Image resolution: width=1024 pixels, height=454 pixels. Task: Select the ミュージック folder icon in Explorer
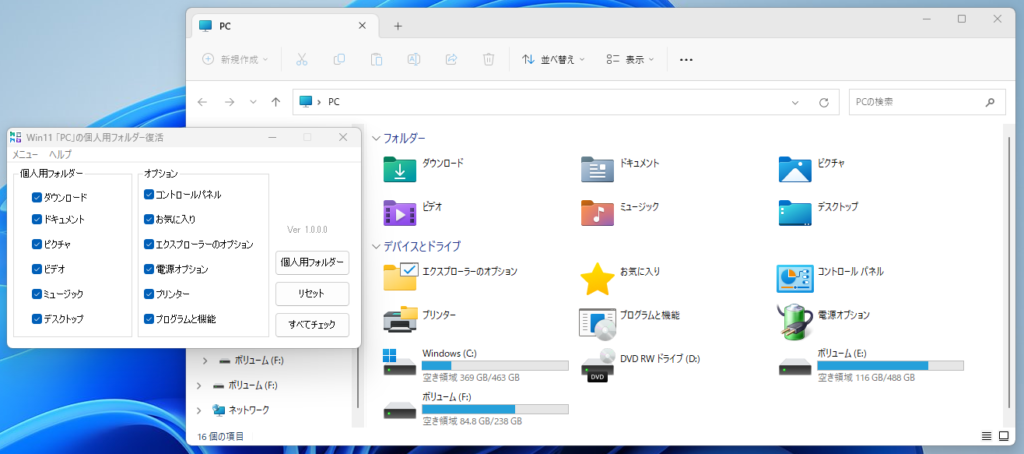coord(598,212)
